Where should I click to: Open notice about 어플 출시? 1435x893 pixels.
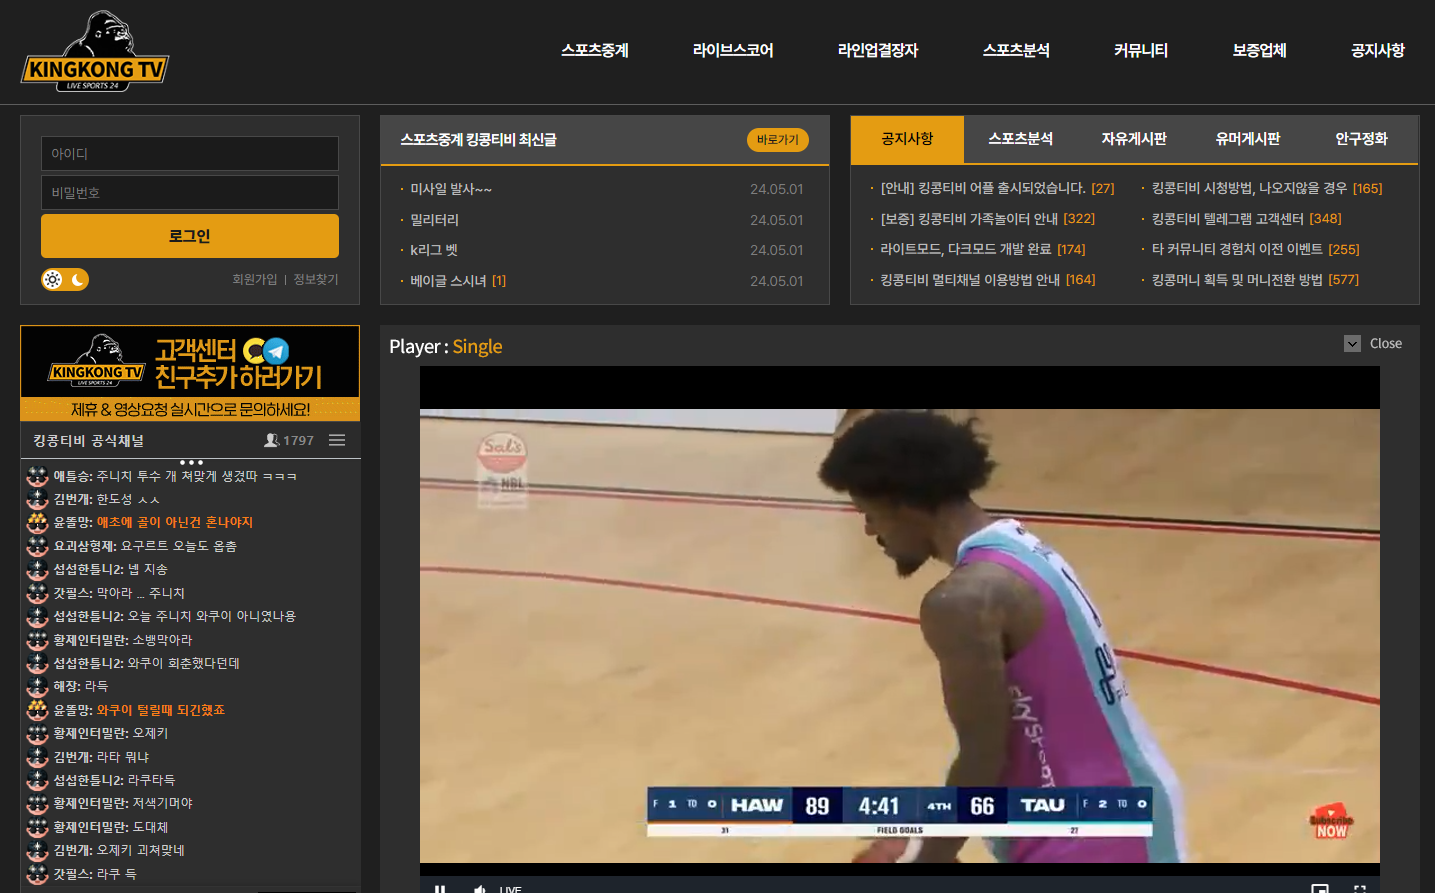(983, 188)
